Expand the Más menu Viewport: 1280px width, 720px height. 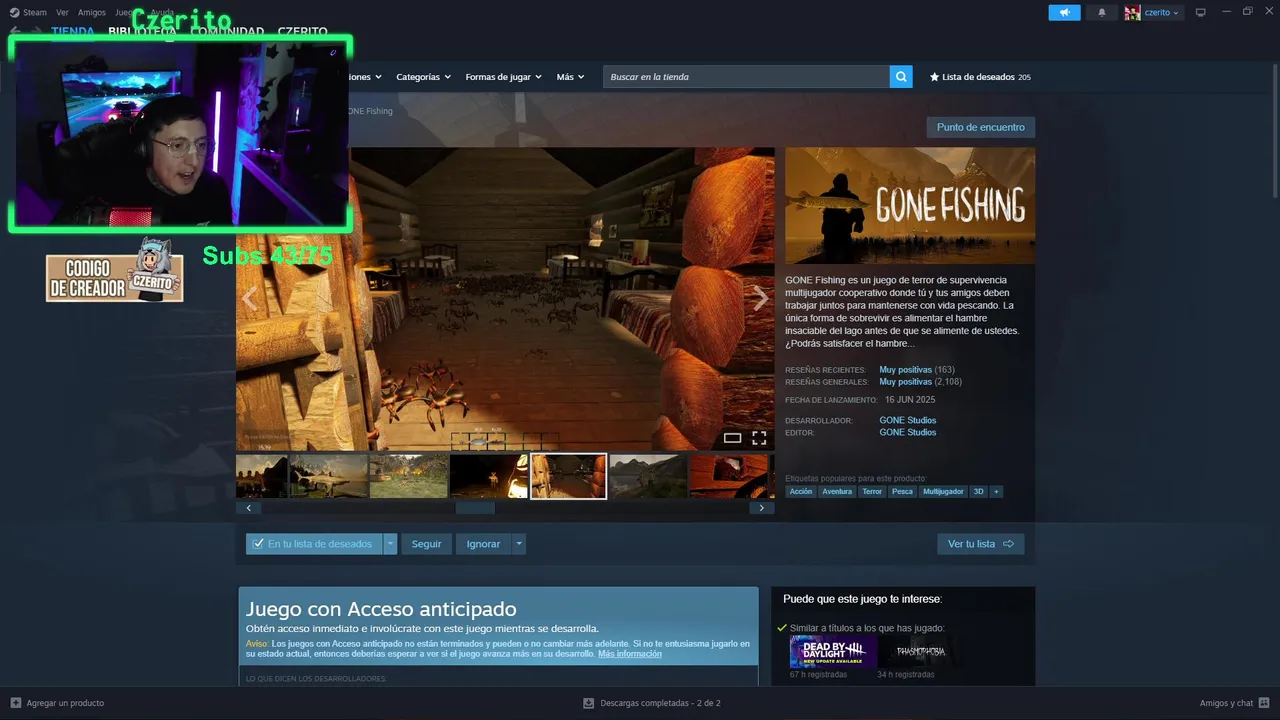pos(570,77)
